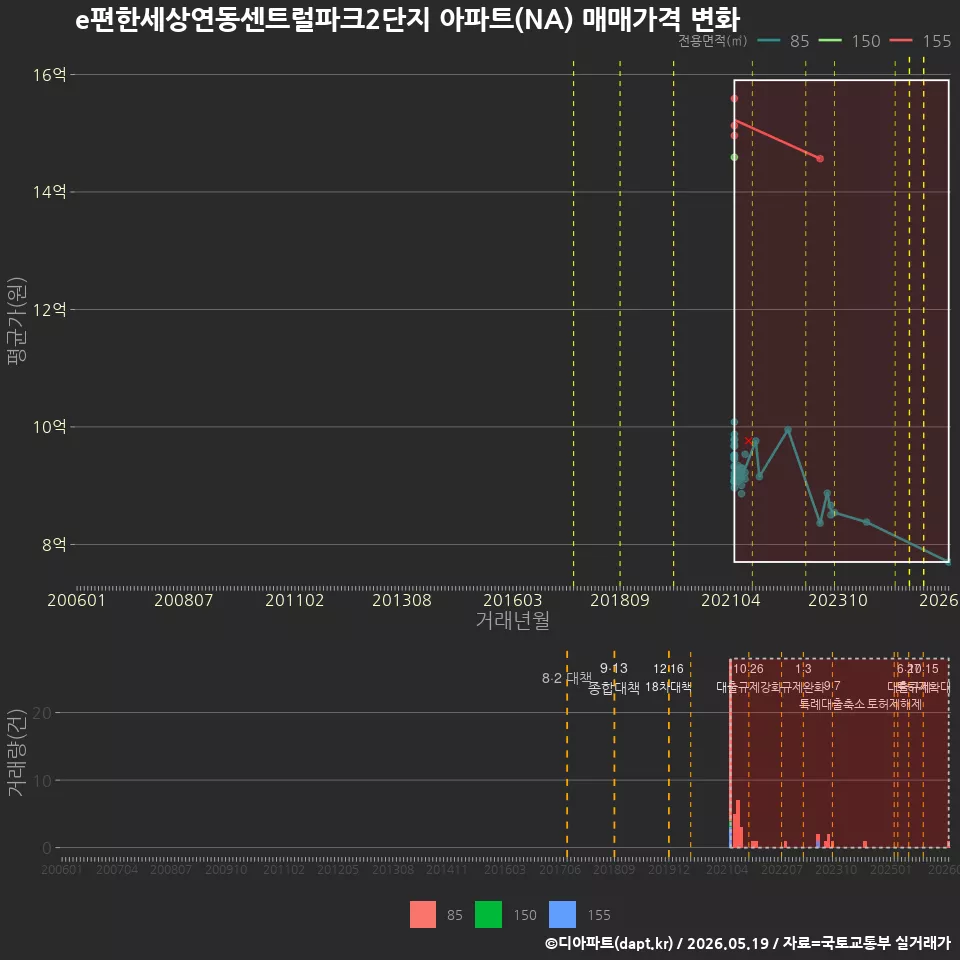Screen dimensions: 960x960
Task: Click the 평균가(원) axis title
Action: click(x=17, y=321)
